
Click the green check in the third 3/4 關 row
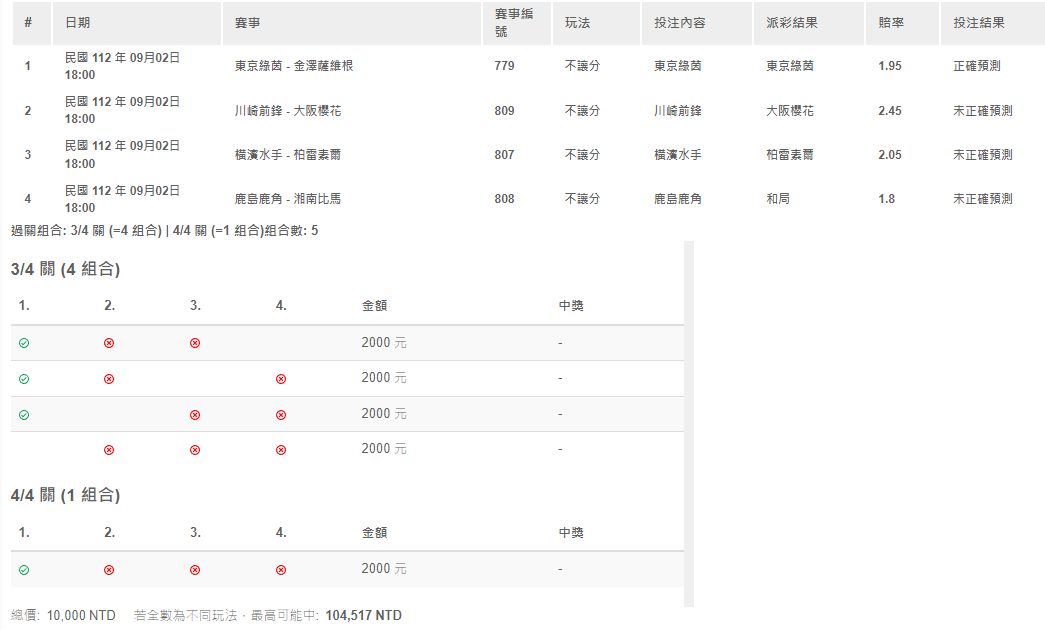[x=24, y=415]
